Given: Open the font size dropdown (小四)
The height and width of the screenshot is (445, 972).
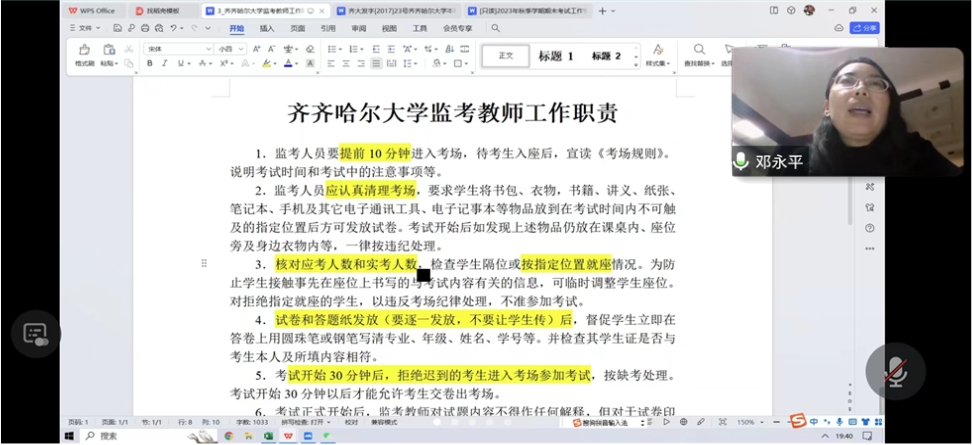Looking at the screenshot, I should (231, 48).
